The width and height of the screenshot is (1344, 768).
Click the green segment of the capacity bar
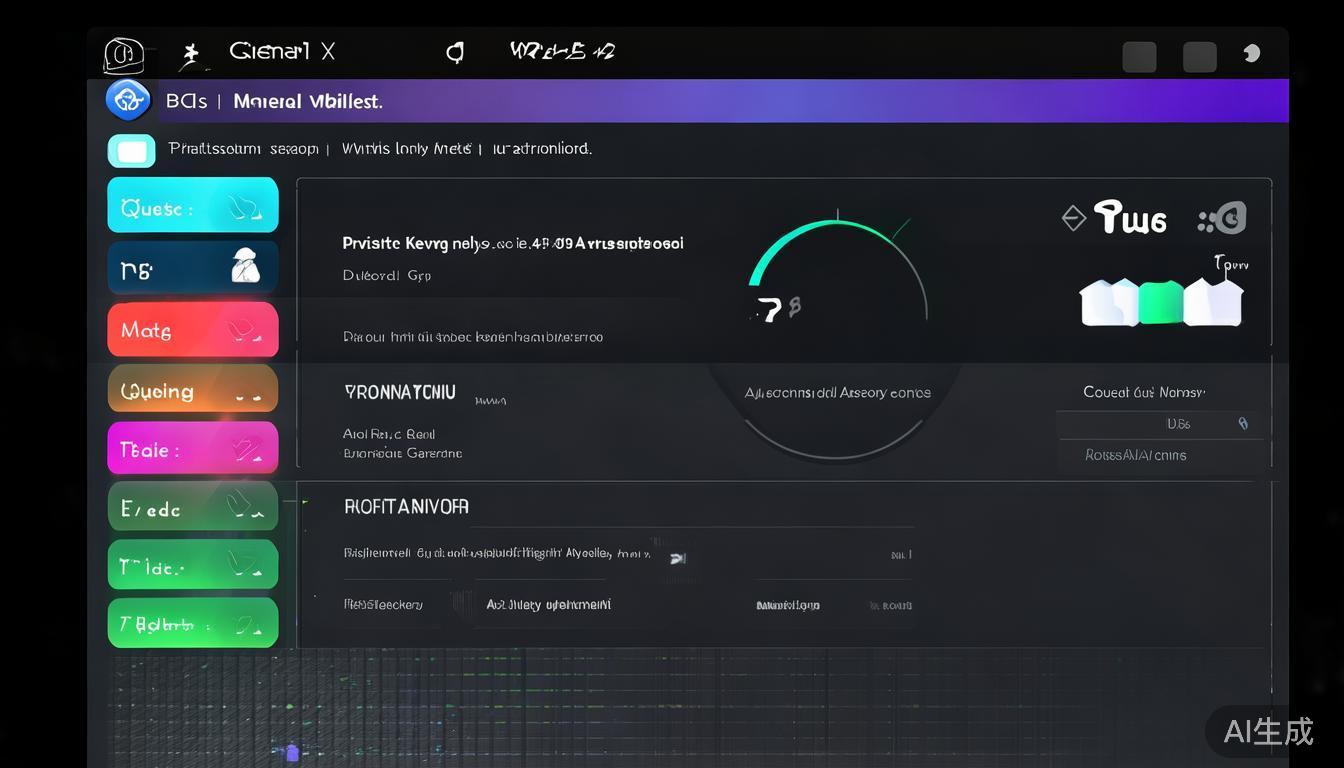click(x=1160, y=300)
